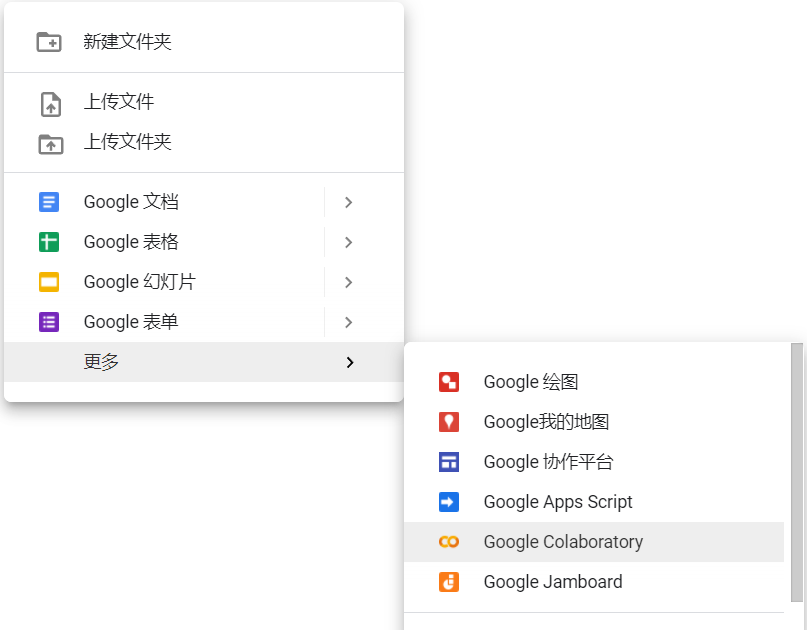Click the Google 文档 blue document icon
The width and height of the screenshot is (807, 630).
point(50,202)
